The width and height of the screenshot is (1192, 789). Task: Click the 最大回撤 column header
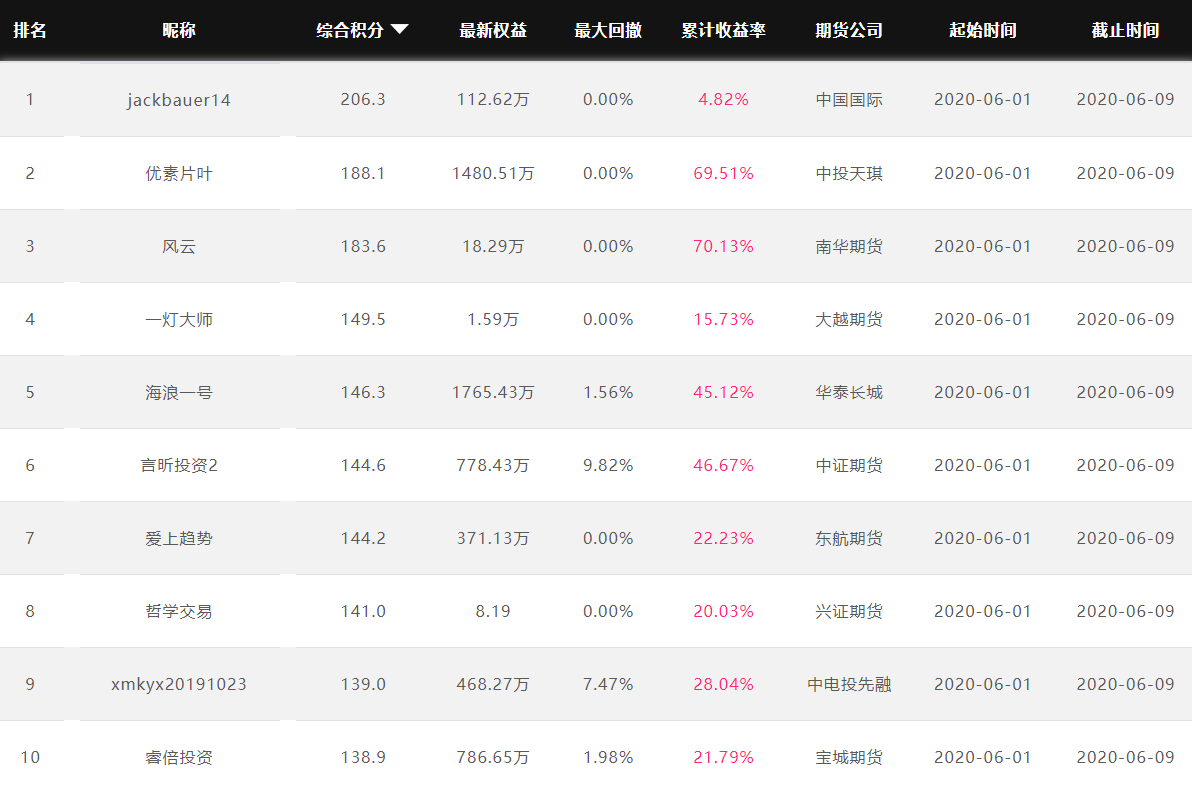click(607, 30)
